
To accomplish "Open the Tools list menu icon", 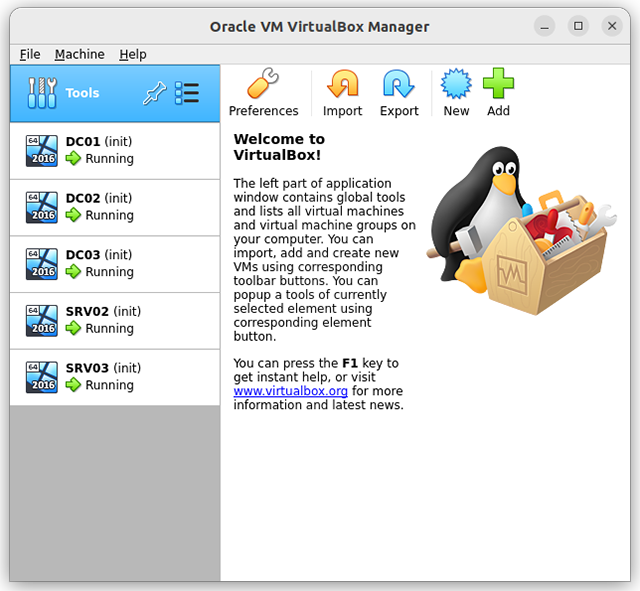I will pos(187,93).
